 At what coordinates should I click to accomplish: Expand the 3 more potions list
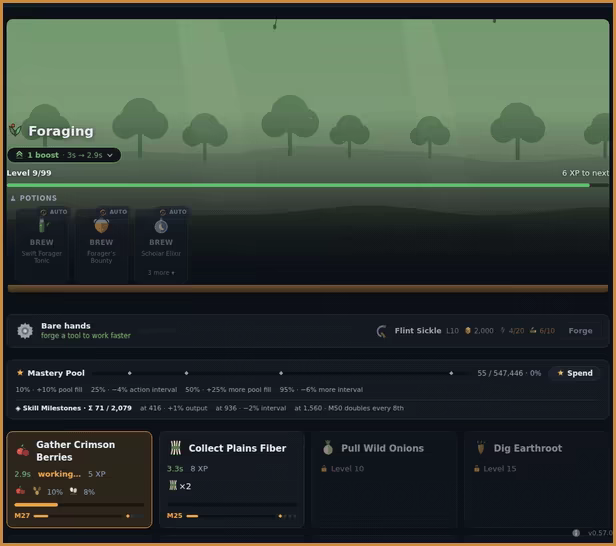coord(161,273)
